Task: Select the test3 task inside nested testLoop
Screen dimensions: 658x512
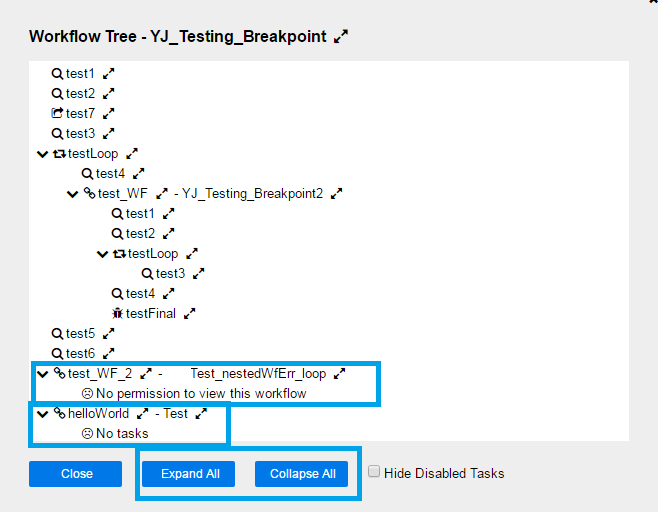Action: pyautogui.click(x=170, y=273)
